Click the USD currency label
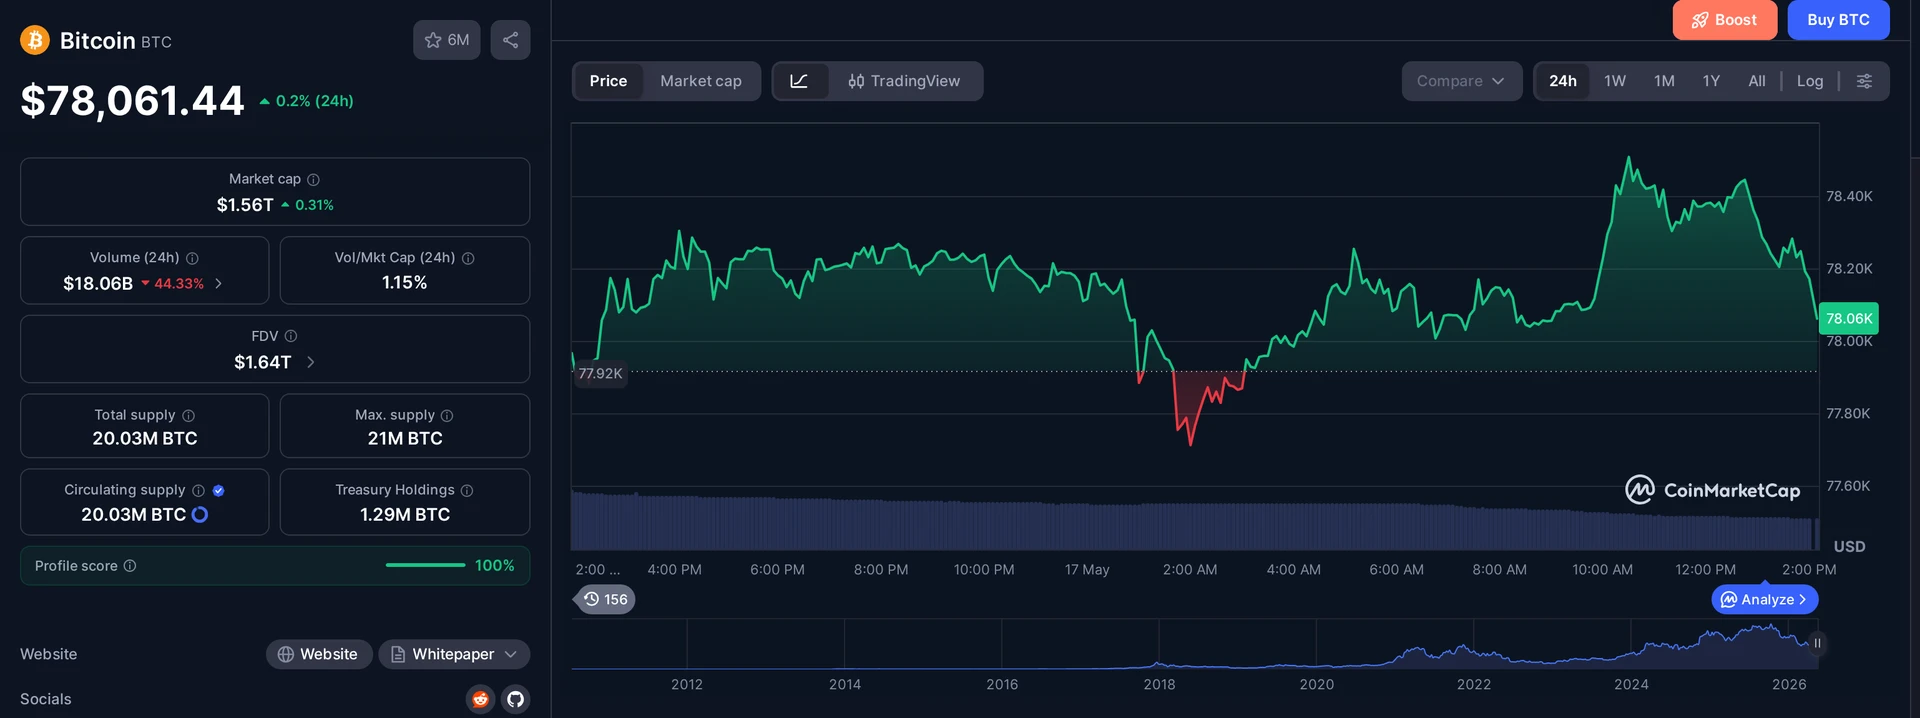The width and height of the screenshot is (1920, 718). pyautogui.click(x=1849, y=547)
